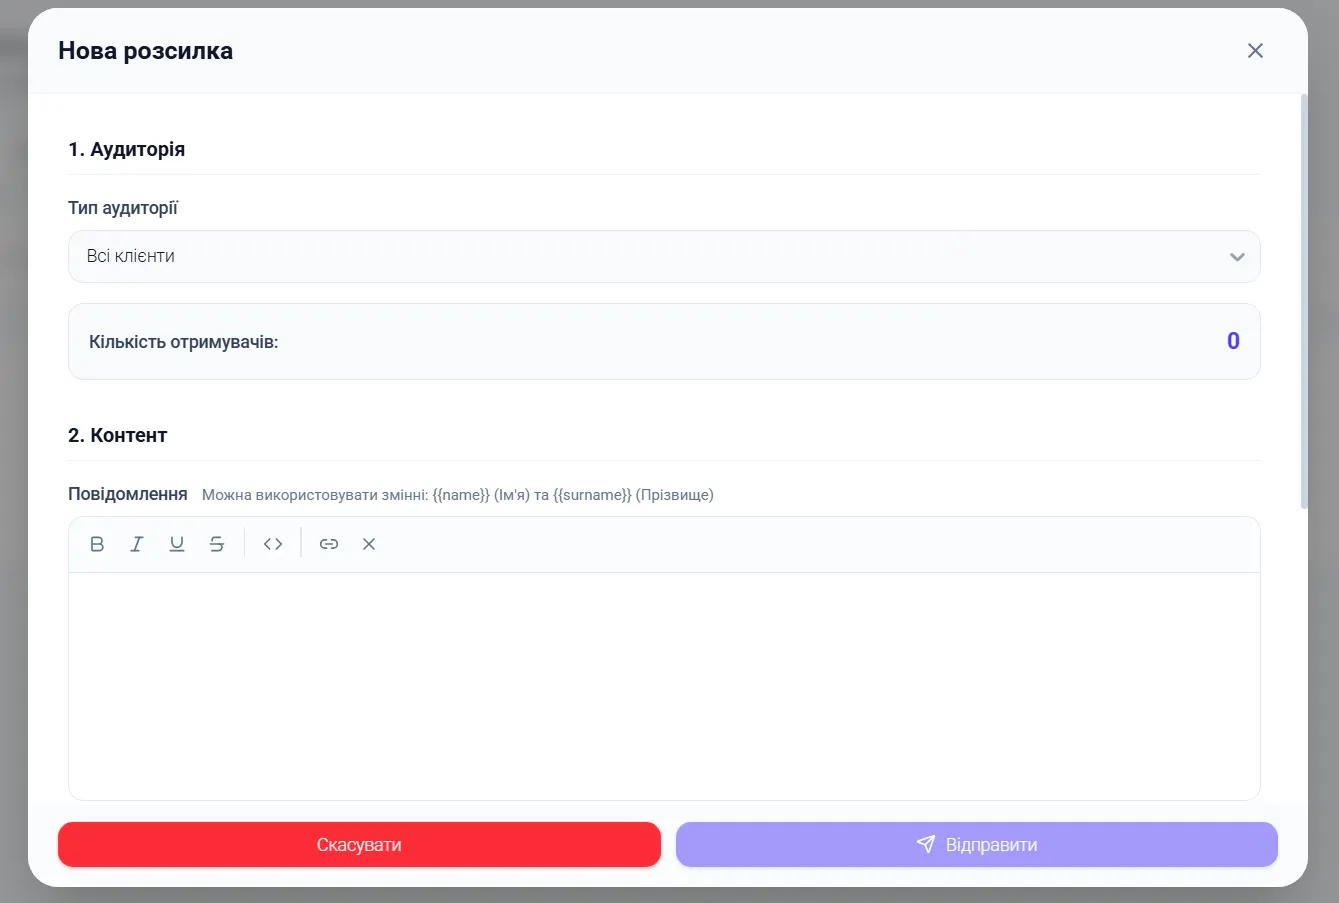
Task: Close the Нова розсилка dialog
Action: point(1255,51)
